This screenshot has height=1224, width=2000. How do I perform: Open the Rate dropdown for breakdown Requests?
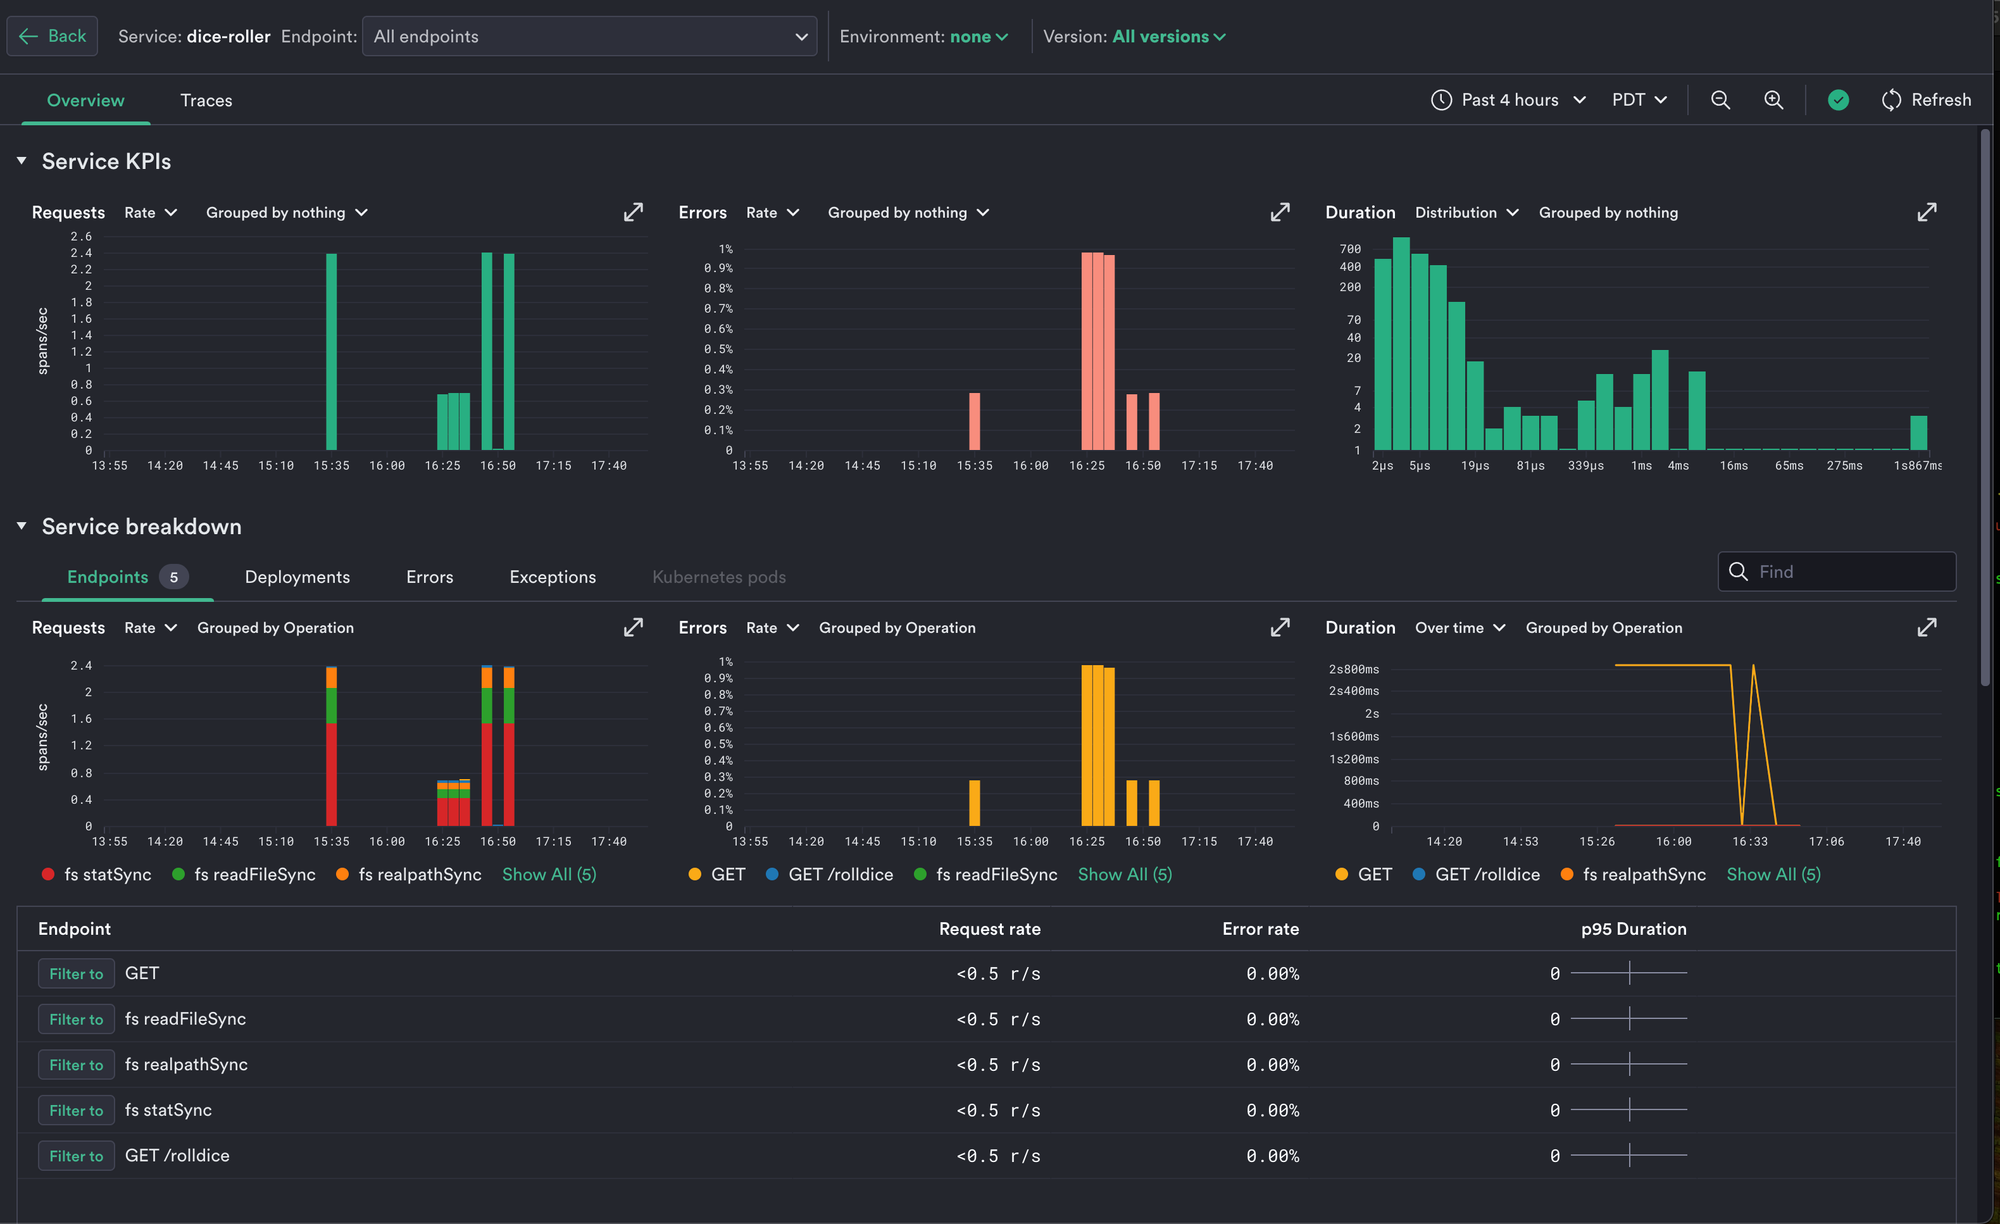click(151, 627)
